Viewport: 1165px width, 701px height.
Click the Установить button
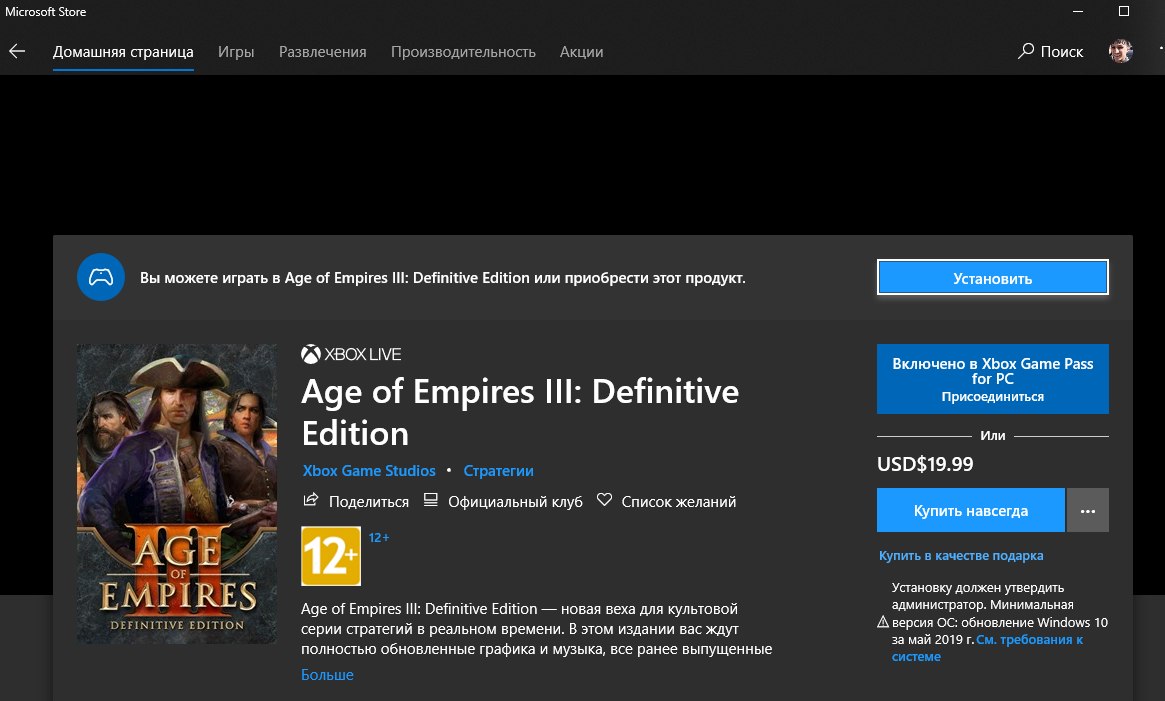coord(993,277)
